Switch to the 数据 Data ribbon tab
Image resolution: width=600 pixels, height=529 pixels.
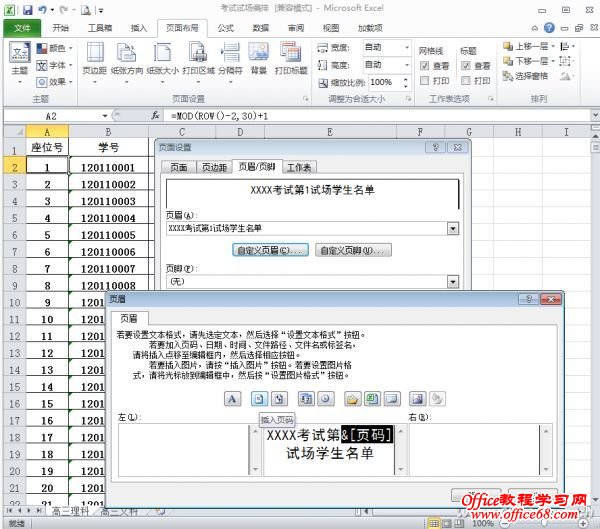tap(261, 28)
